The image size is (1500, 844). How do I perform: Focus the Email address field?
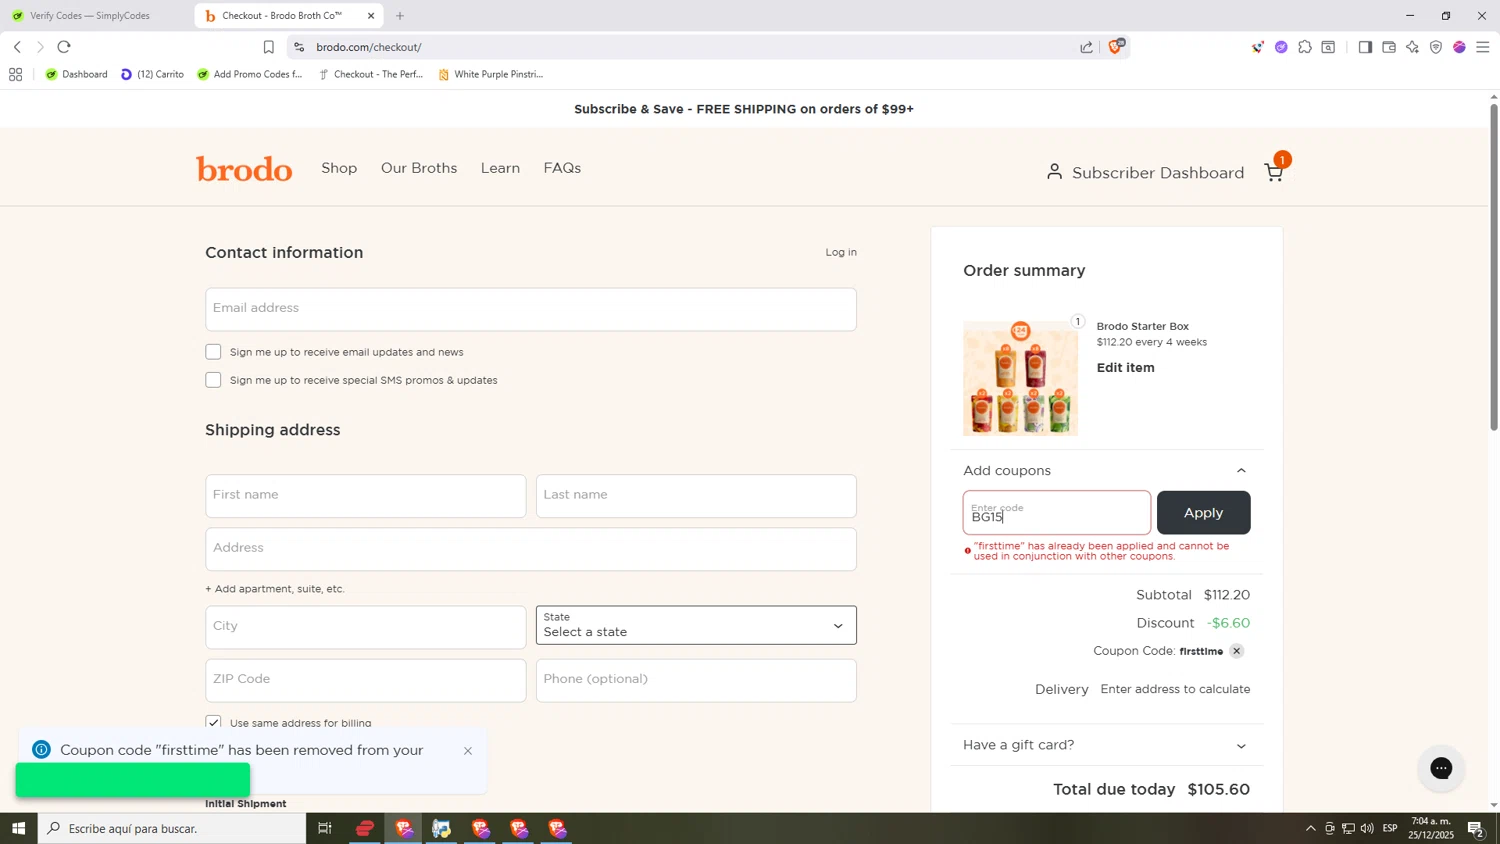(x=531, y=309)
